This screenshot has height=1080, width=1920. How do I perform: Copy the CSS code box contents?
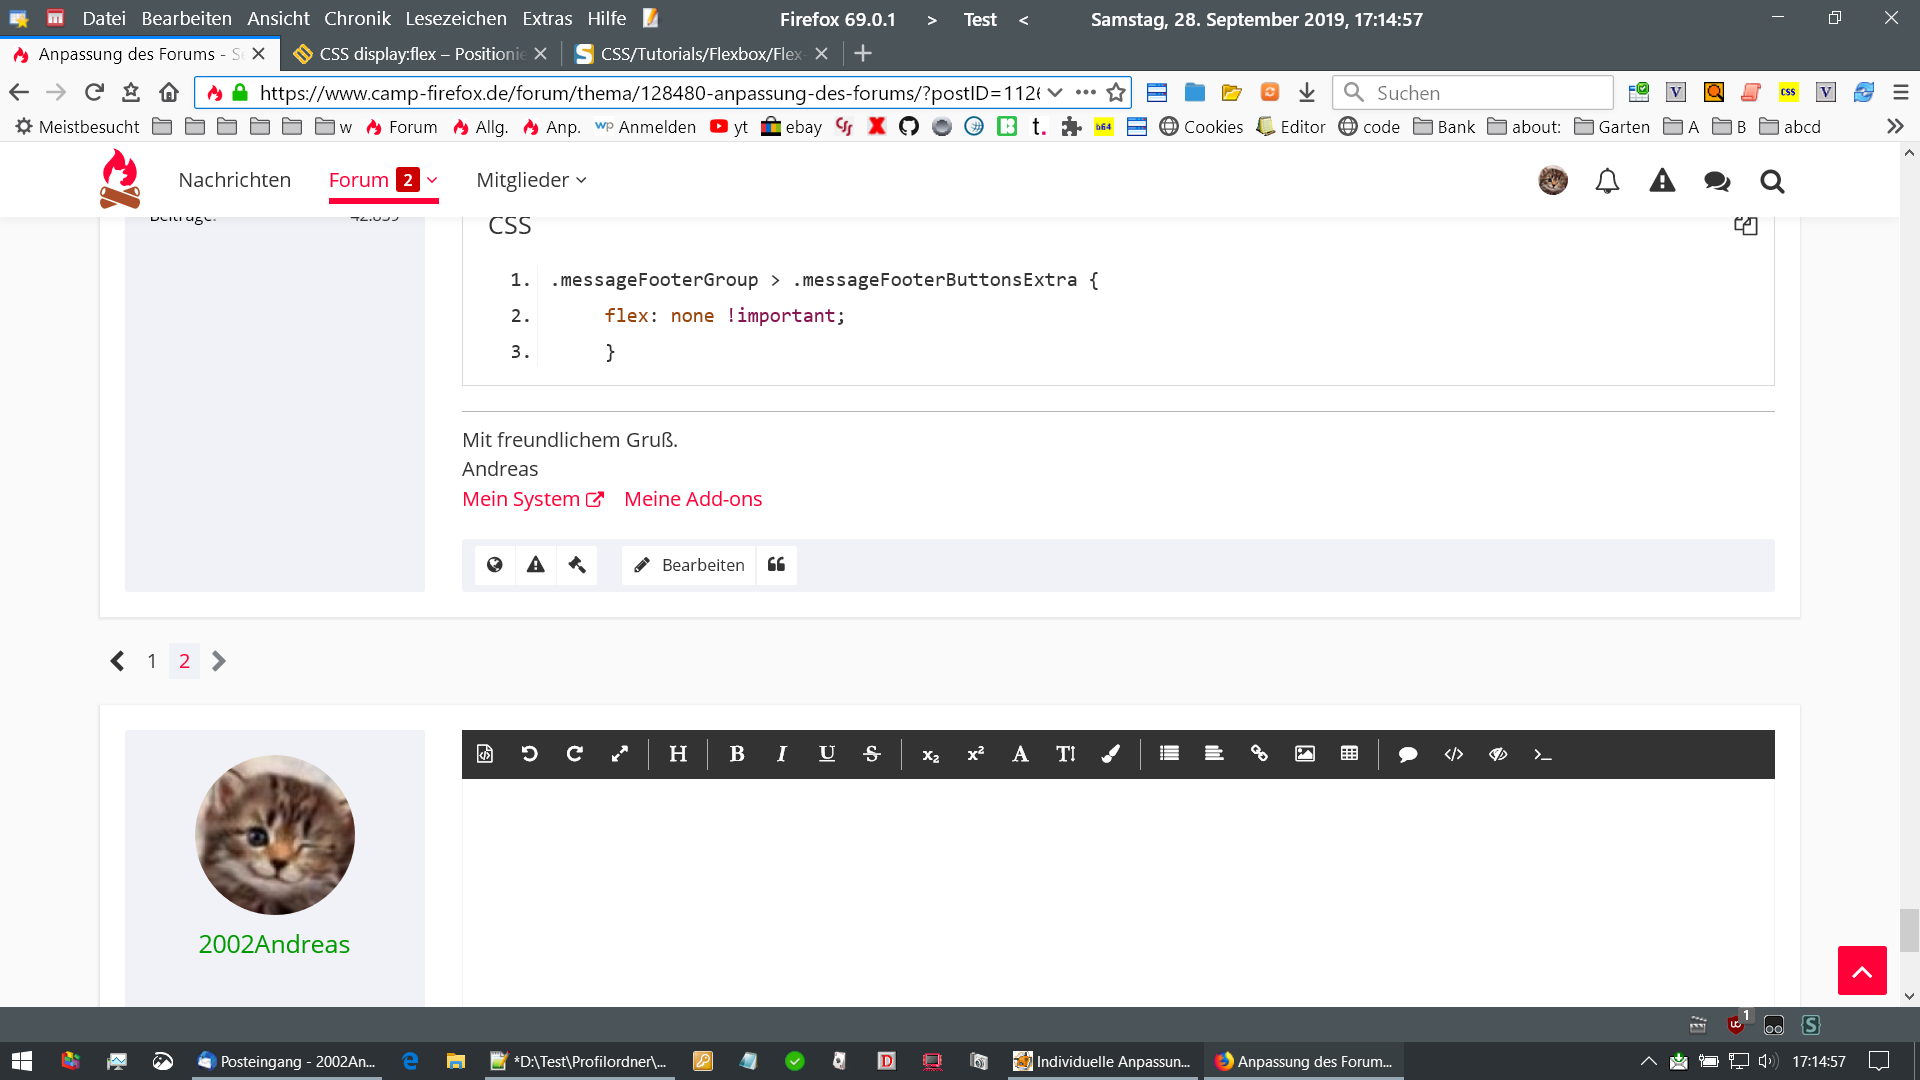pos(1745,226)
